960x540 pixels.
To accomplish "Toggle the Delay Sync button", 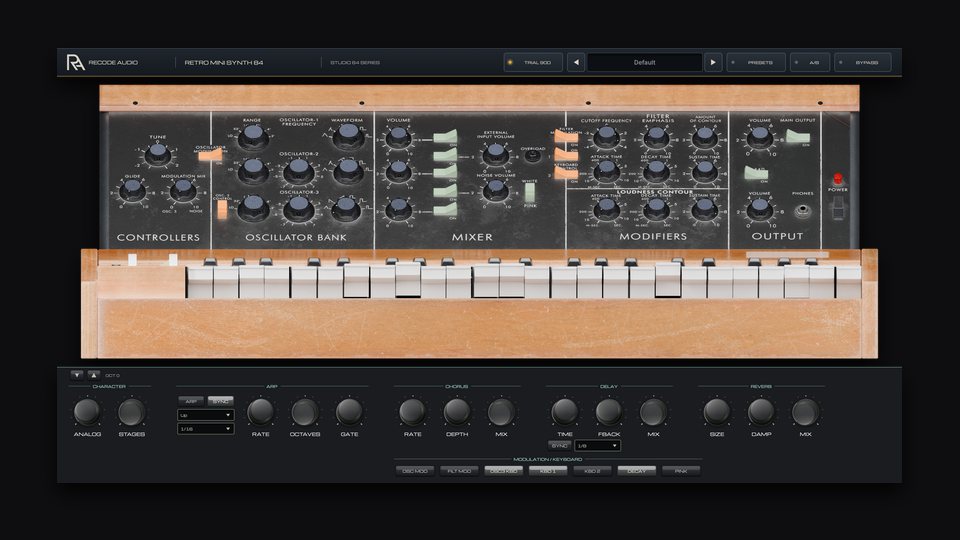I will tap(559, 446).
